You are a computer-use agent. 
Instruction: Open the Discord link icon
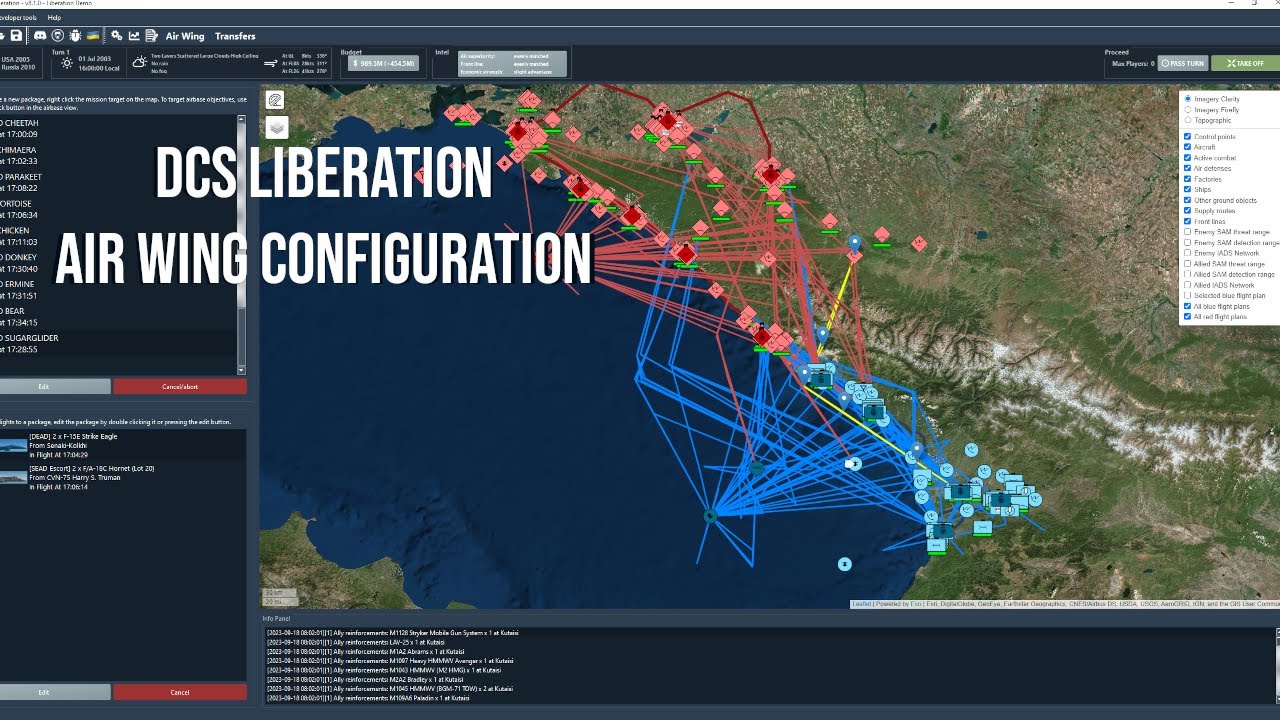pyautogui.click(x=40, y=36)
